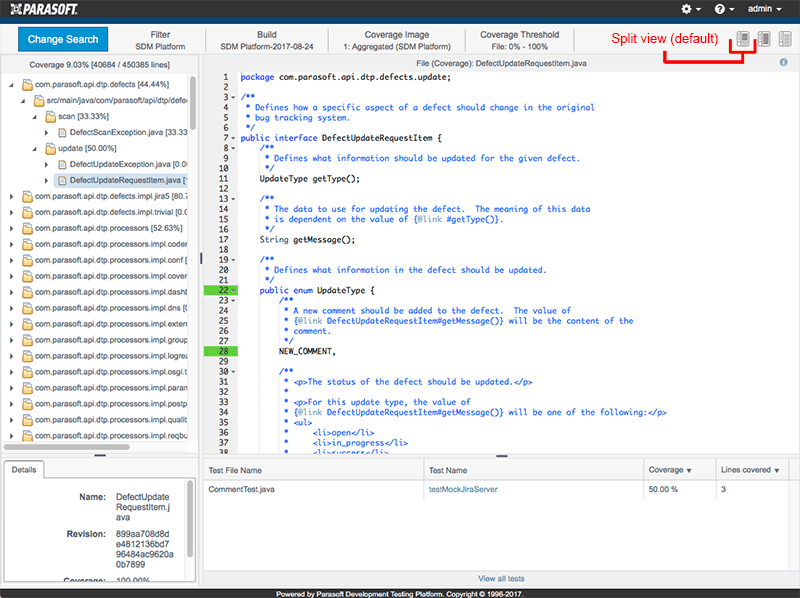The width and height of the screenshot is (800, 598).
Task: Fold the UpdateType enum at line 22
Action: [x=234, y=290]
